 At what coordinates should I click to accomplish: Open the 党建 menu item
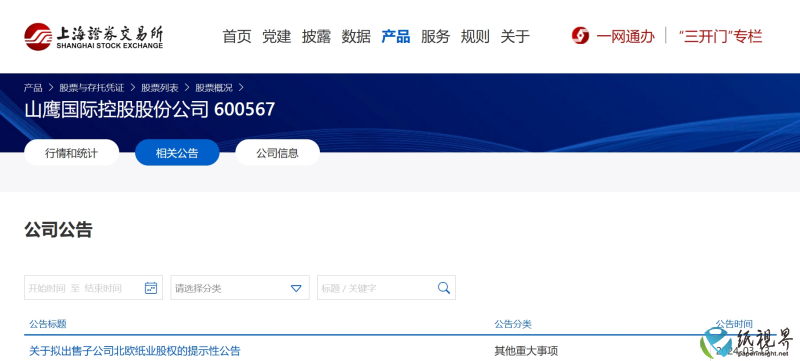(x=277, y=37)
